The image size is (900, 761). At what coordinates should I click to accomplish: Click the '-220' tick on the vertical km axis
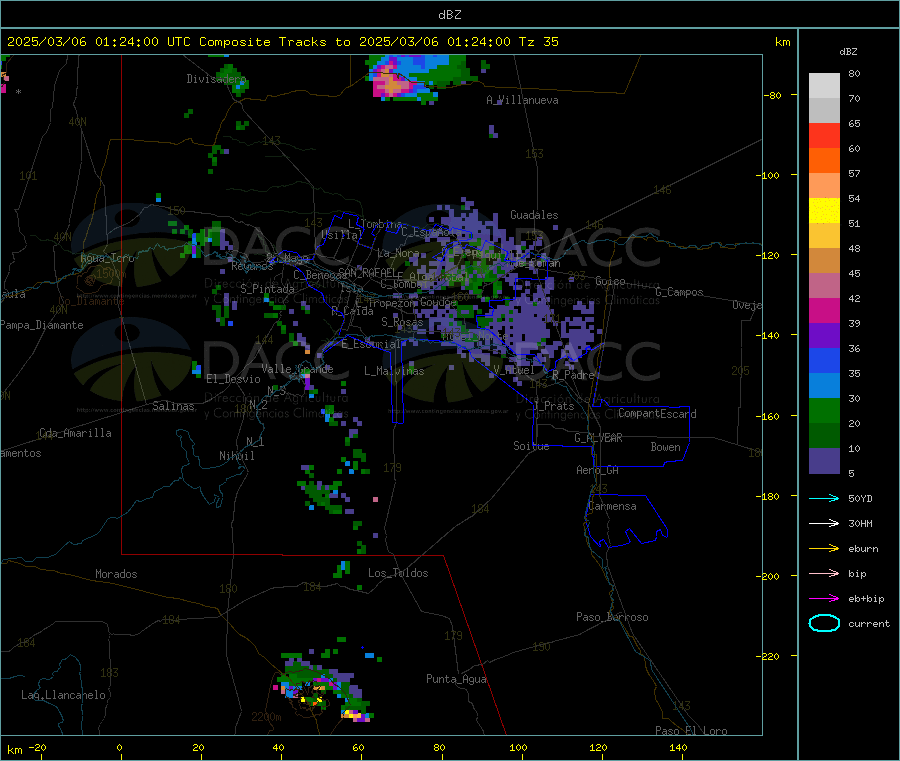pyautogui.click(x=770, y=656)
